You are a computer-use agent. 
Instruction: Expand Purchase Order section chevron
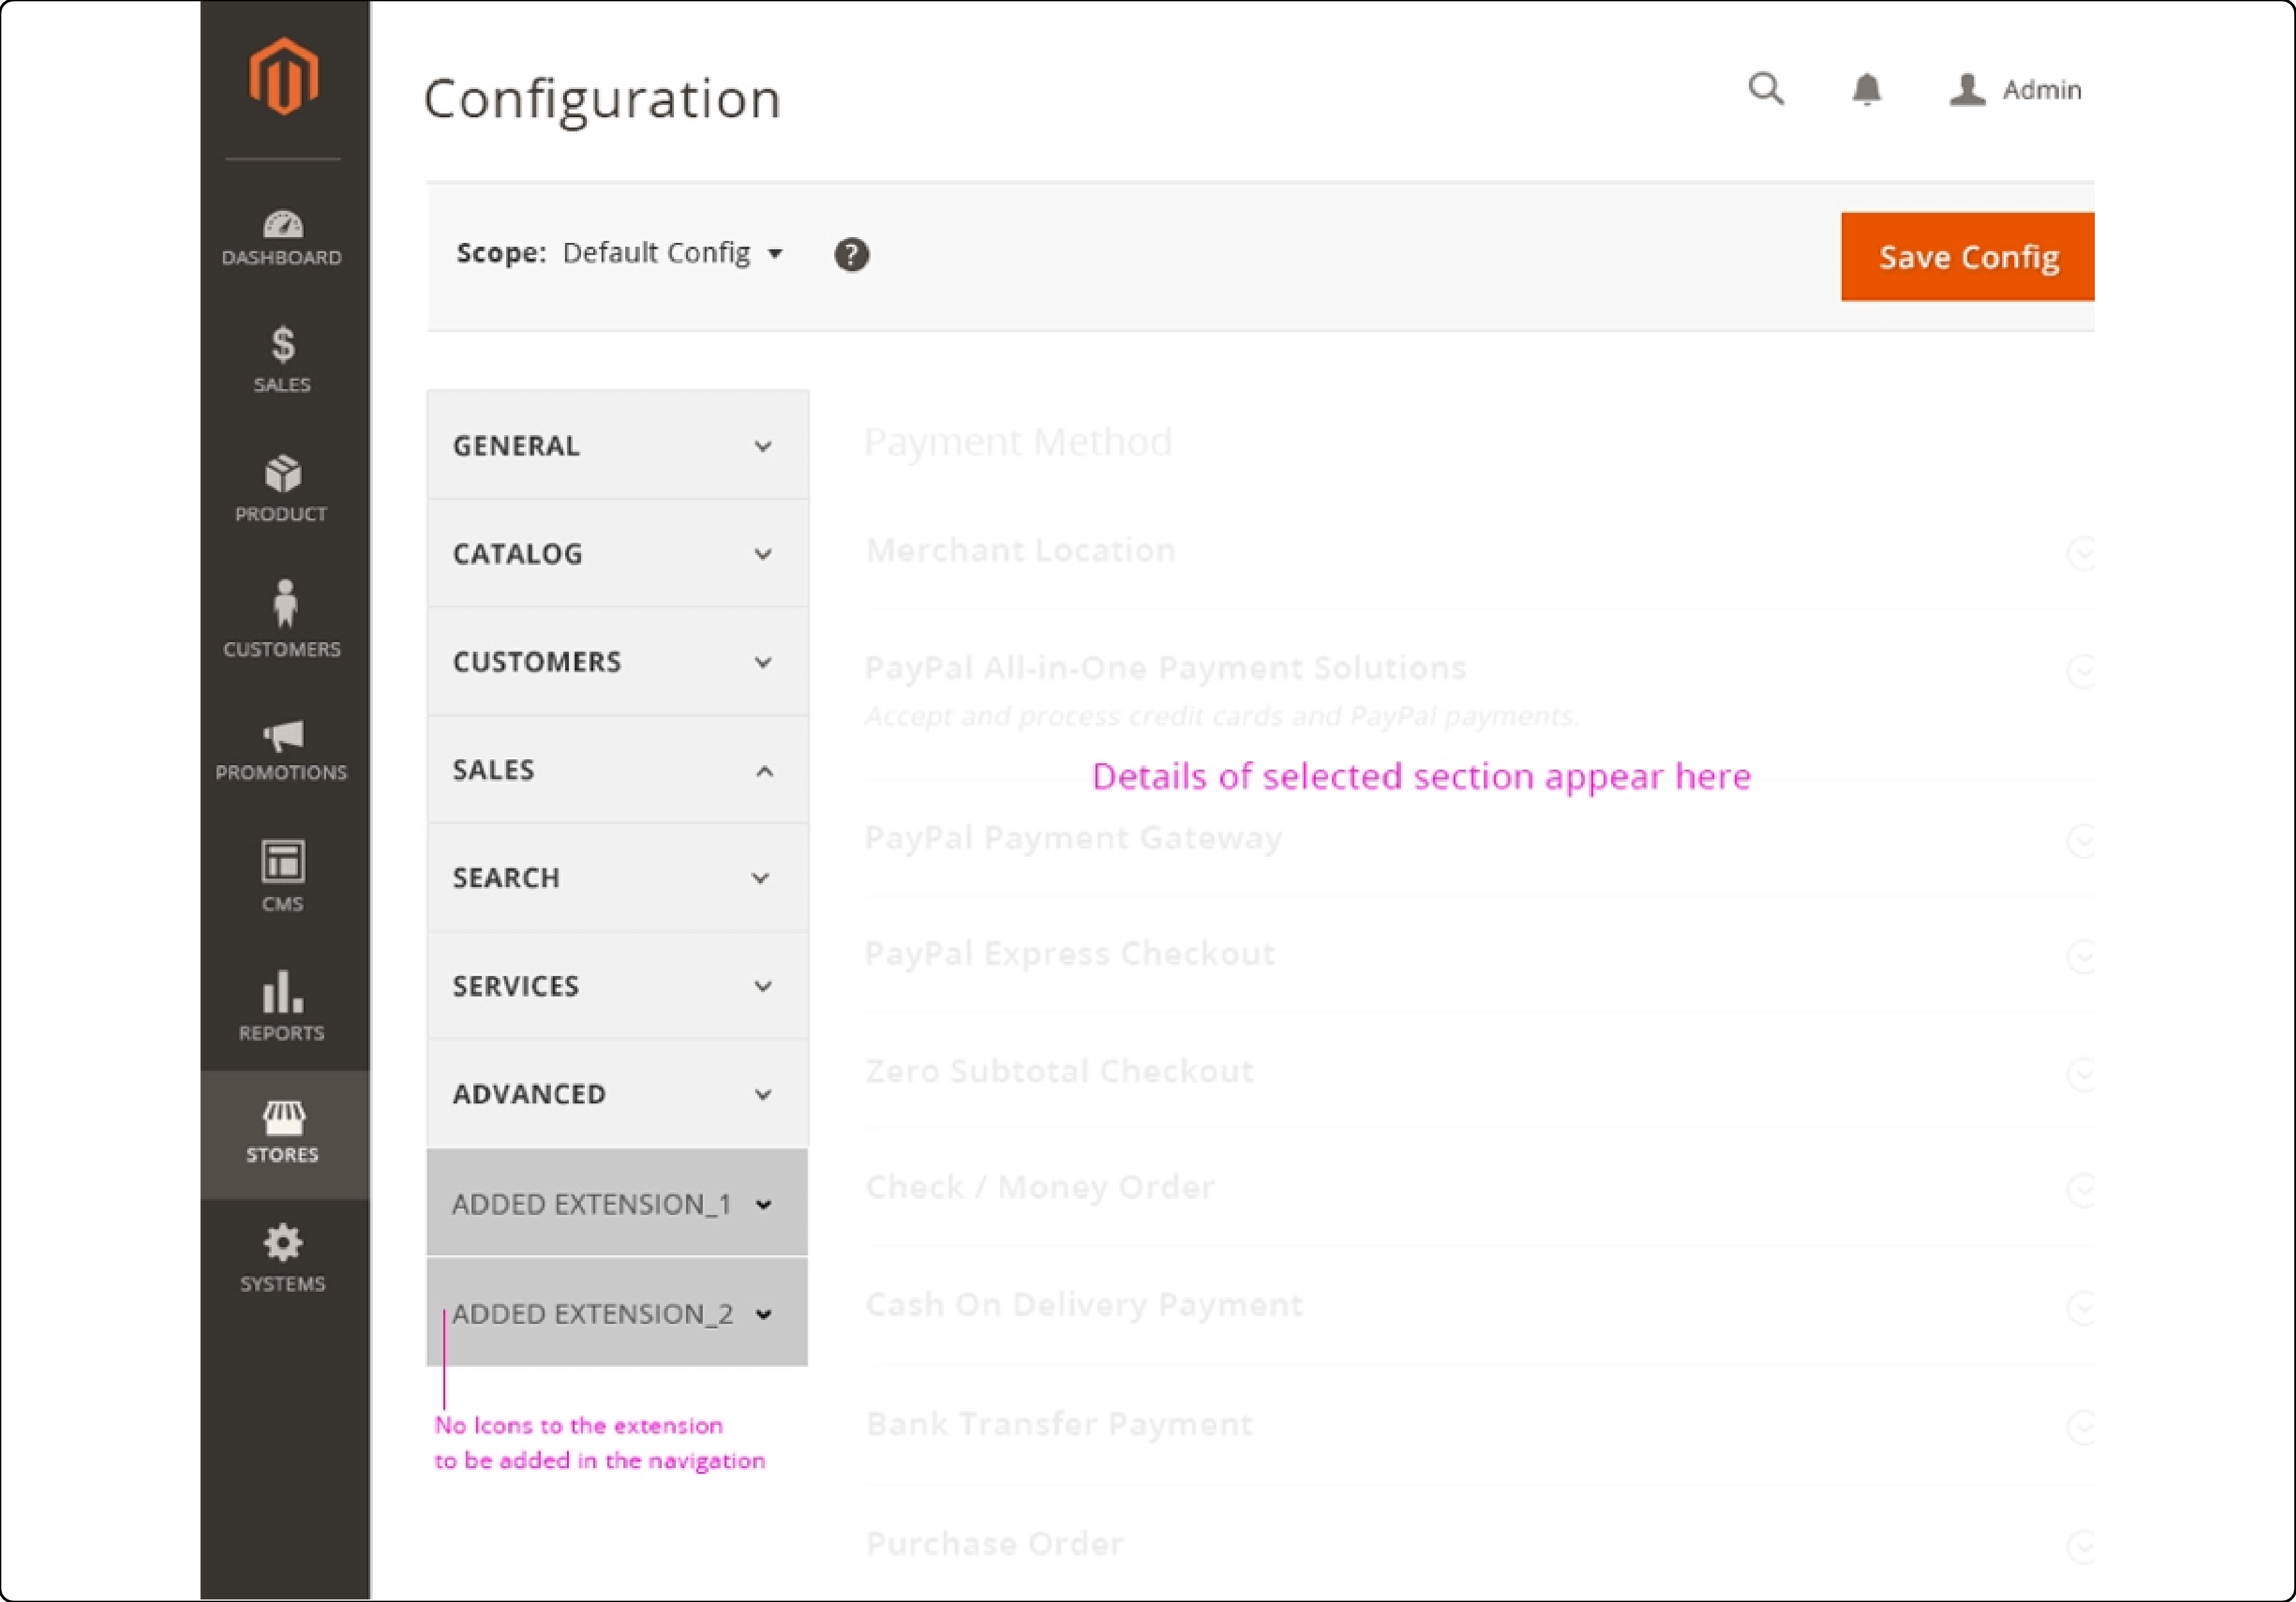pyautogui.click(x=2081, y=1547)
